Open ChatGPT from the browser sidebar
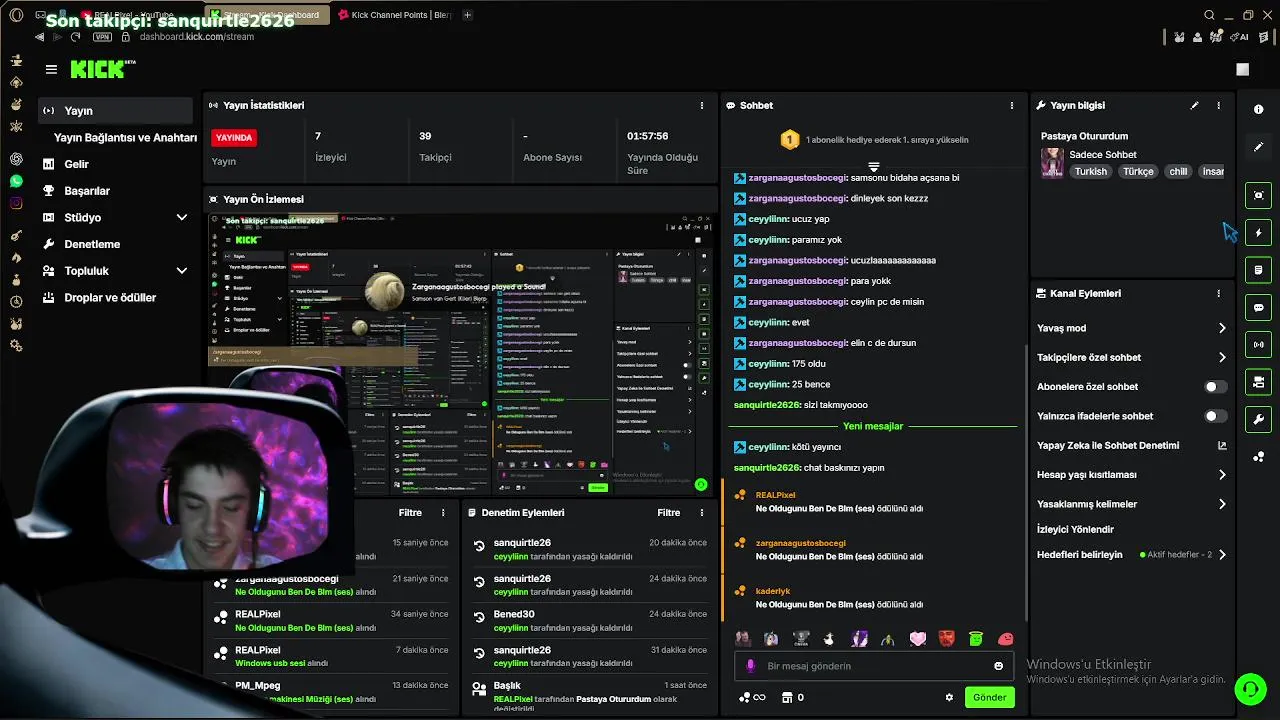Viewport: 1280px width, 720px height. point(16,159)
